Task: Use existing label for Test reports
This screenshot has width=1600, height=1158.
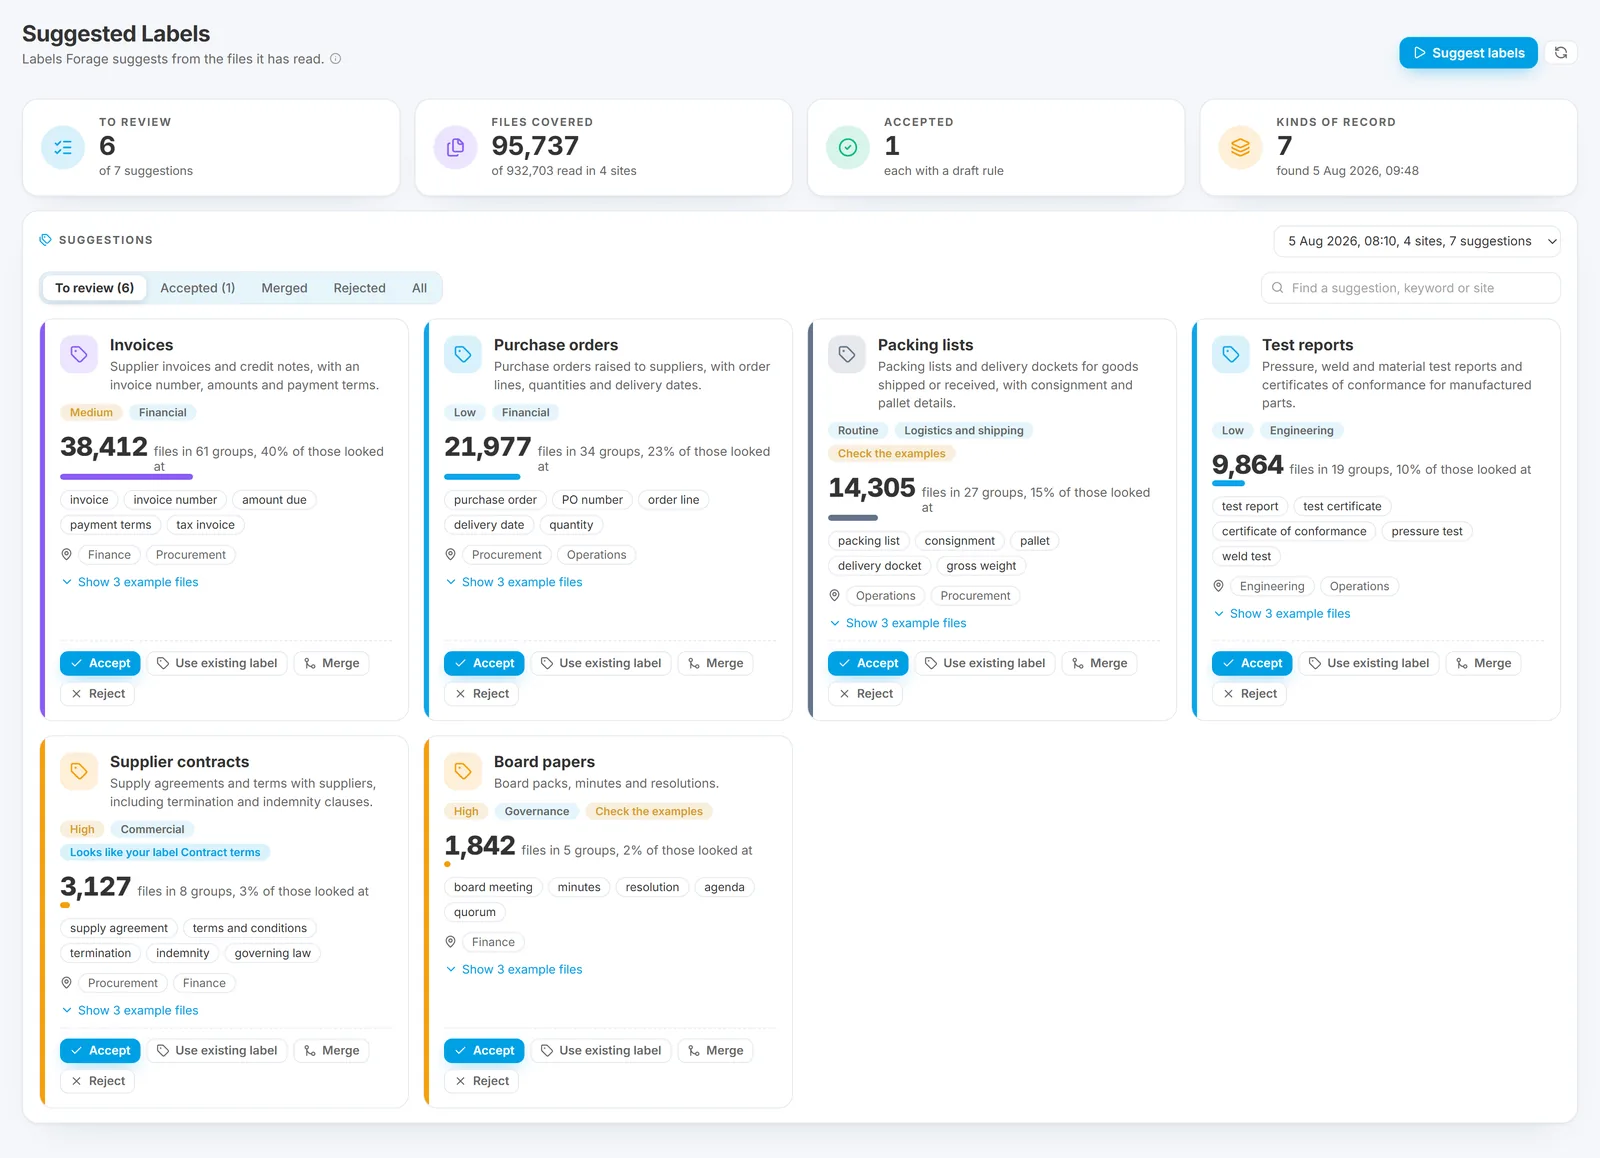Action: 1369,663
